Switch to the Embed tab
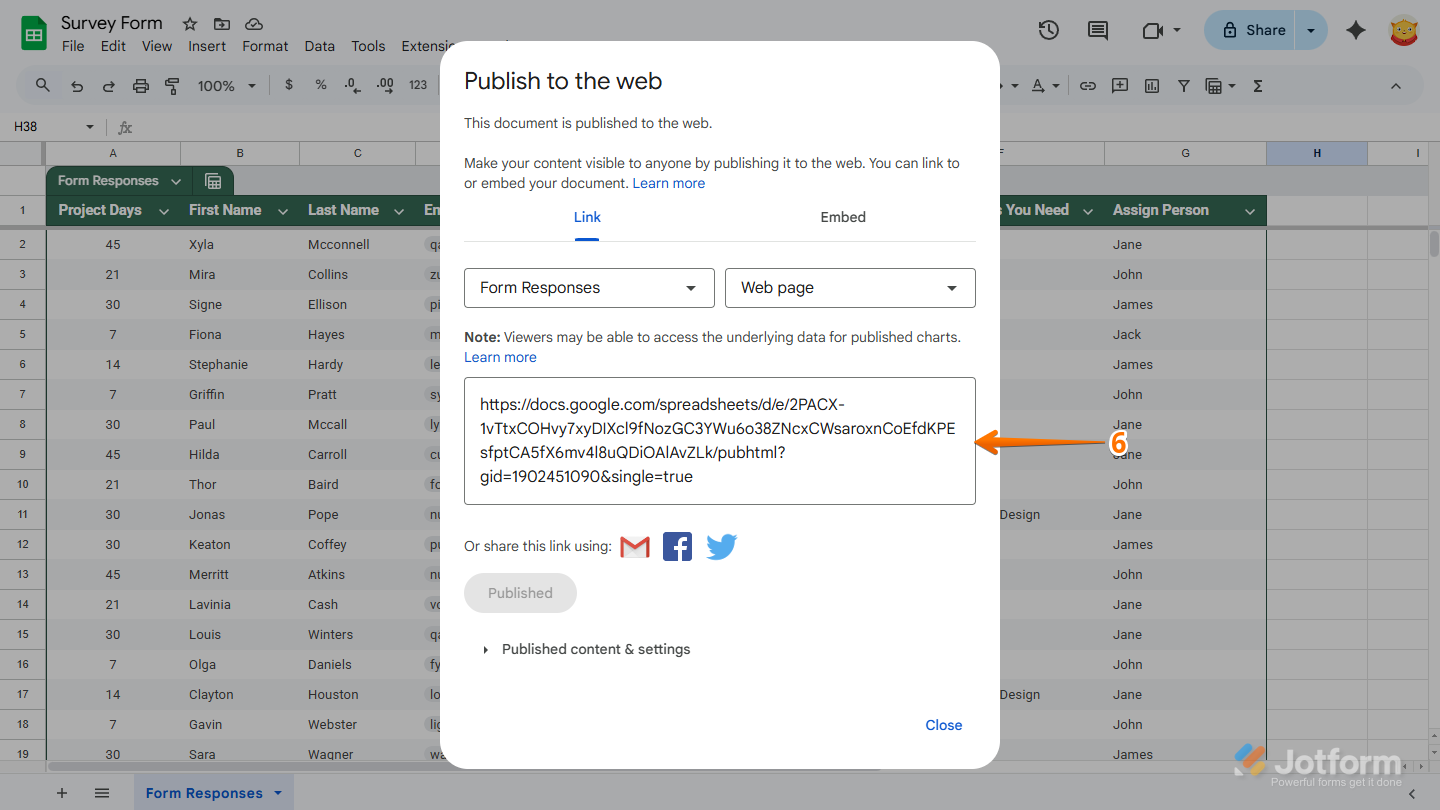Viewport: 1440px width, 810px height. [843, 217]
